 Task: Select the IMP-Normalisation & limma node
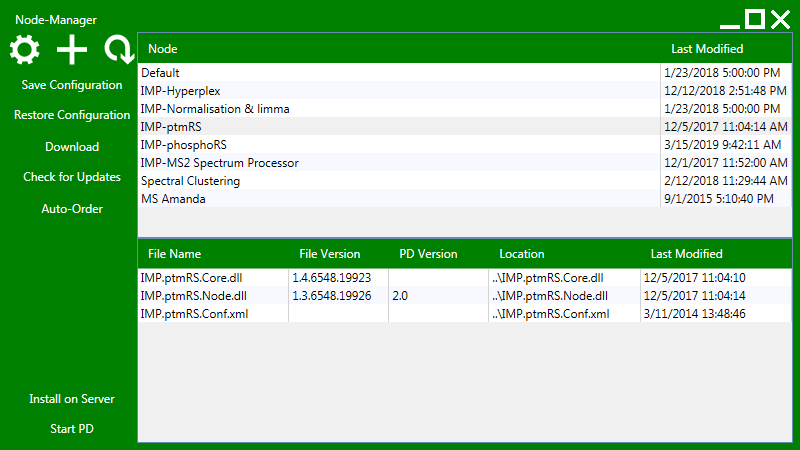465,109
